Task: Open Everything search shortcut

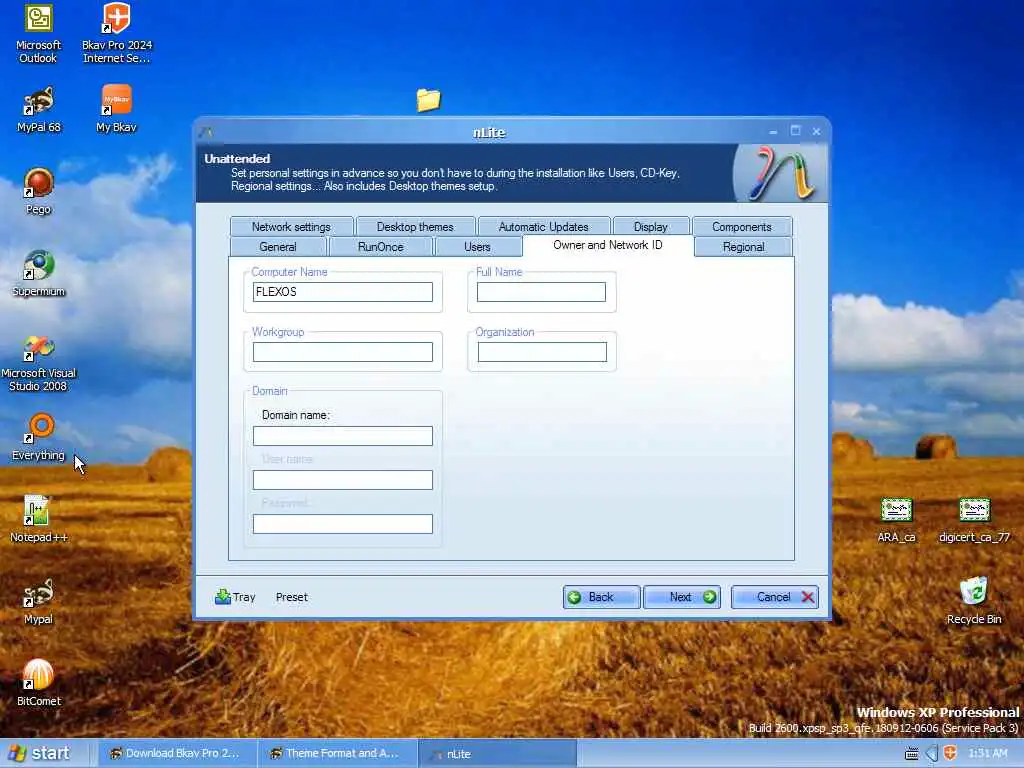Action: 39,438
